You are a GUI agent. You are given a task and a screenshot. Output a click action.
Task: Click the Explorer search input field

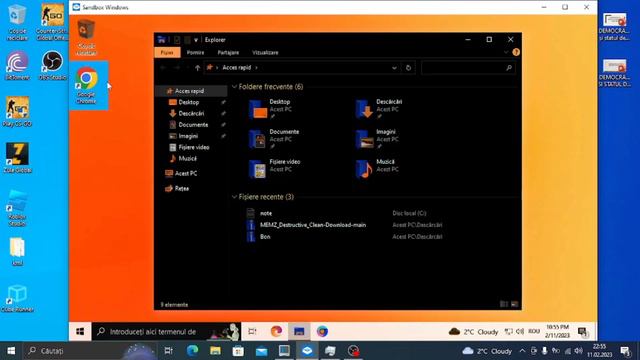pos(468,68)
